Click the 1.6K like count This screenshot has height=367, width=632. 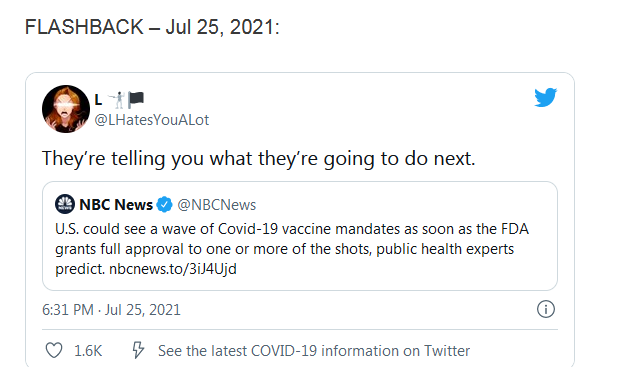[x=88, y=351]
